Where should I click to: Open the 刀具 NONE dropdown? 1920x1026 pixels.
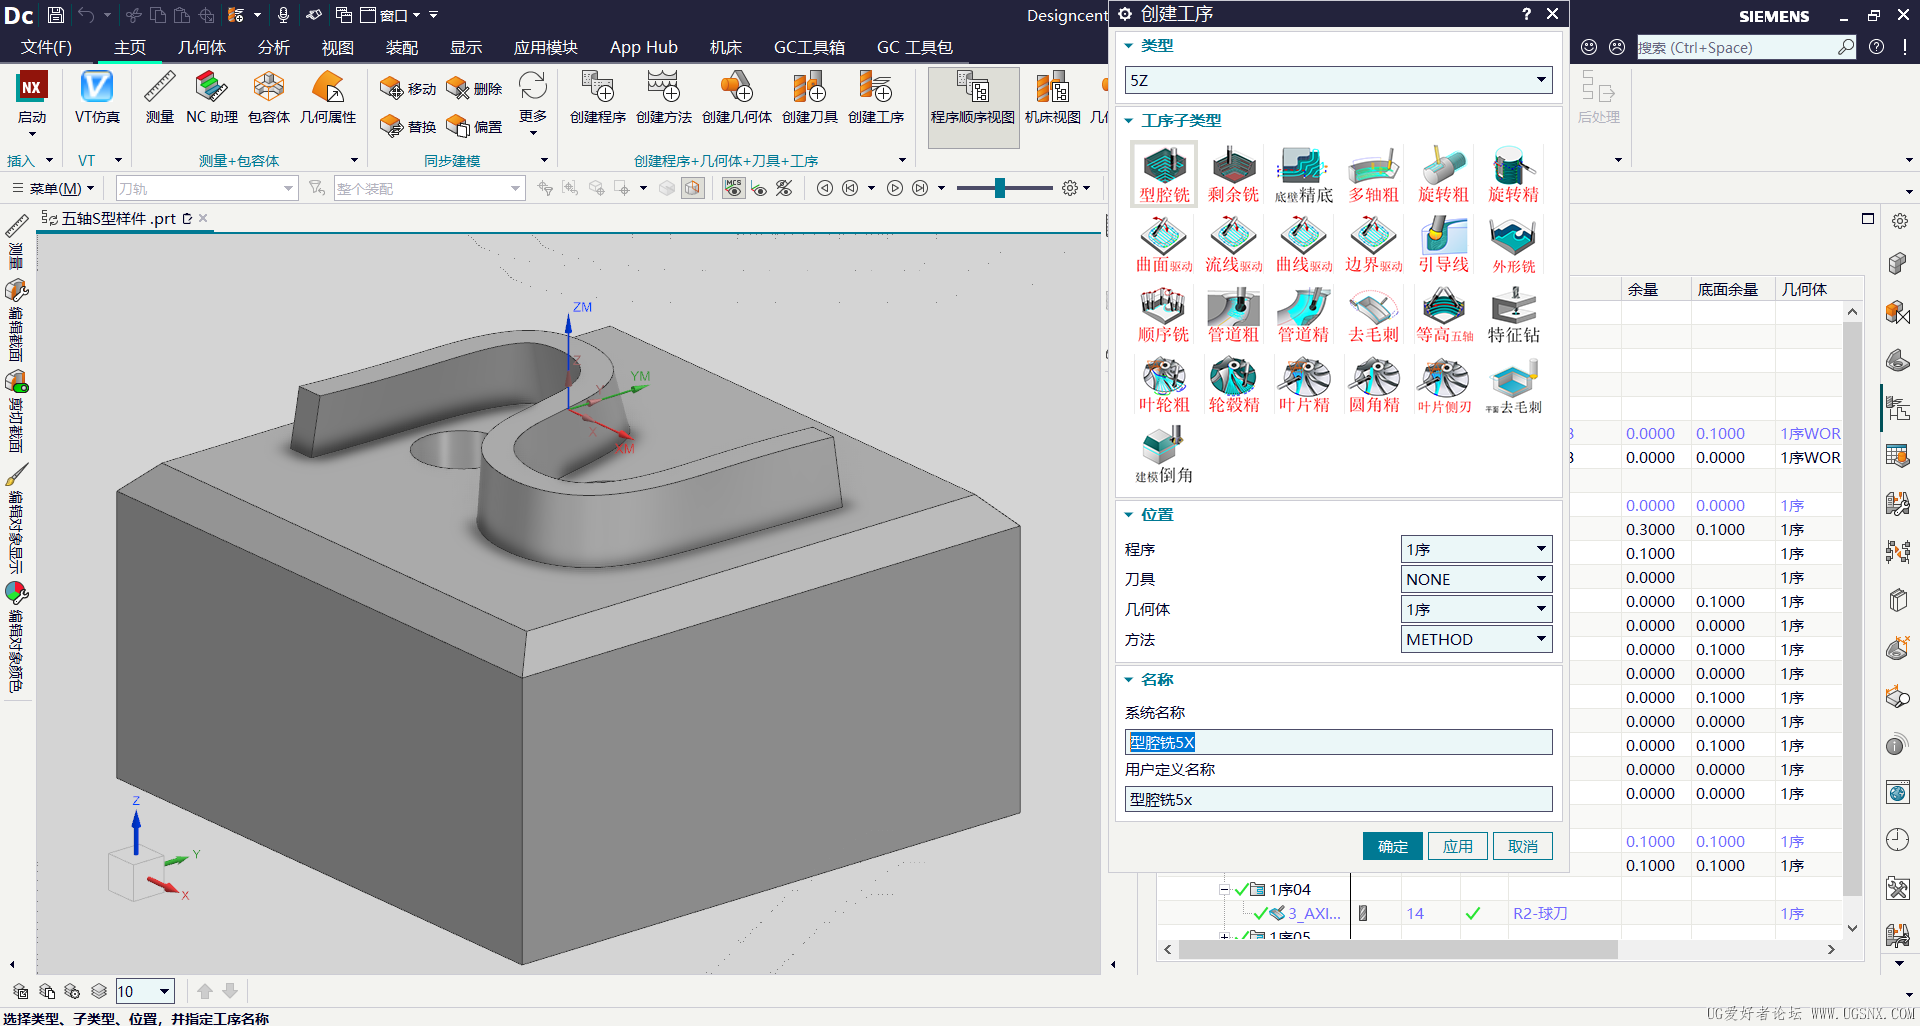(x=1540, y=579)
